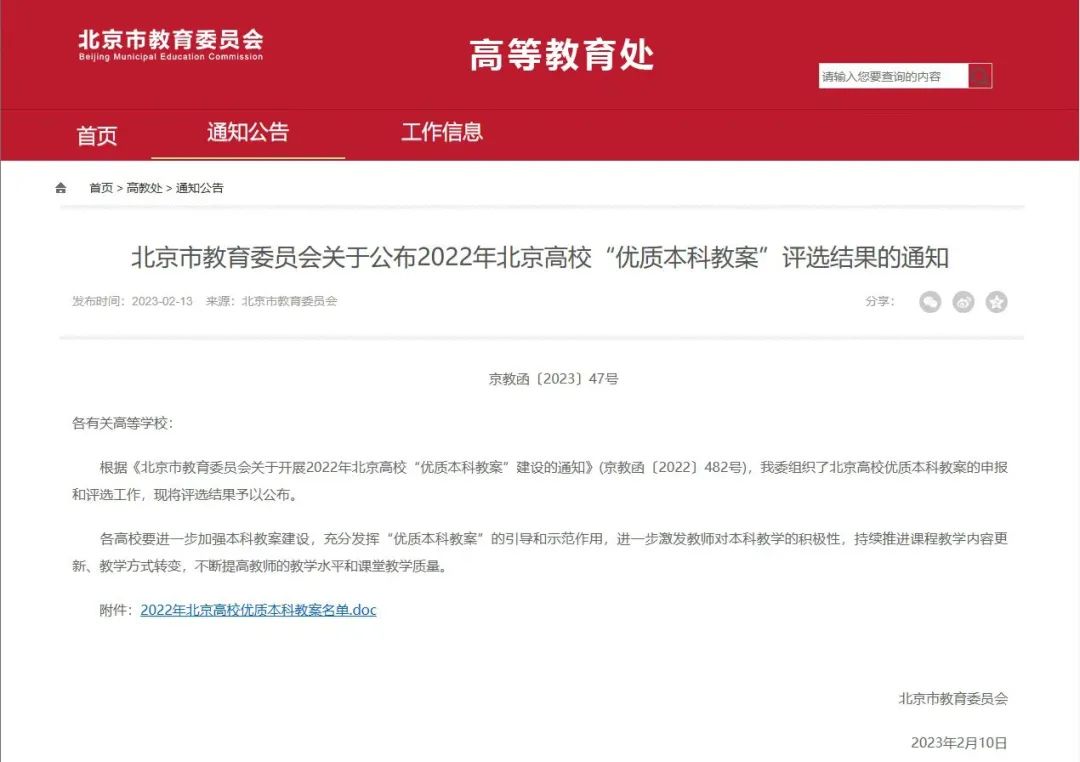Click the 京教函〔2023〕47号 document number
Screen dimensions: 1080x762
tap(553, 379)
